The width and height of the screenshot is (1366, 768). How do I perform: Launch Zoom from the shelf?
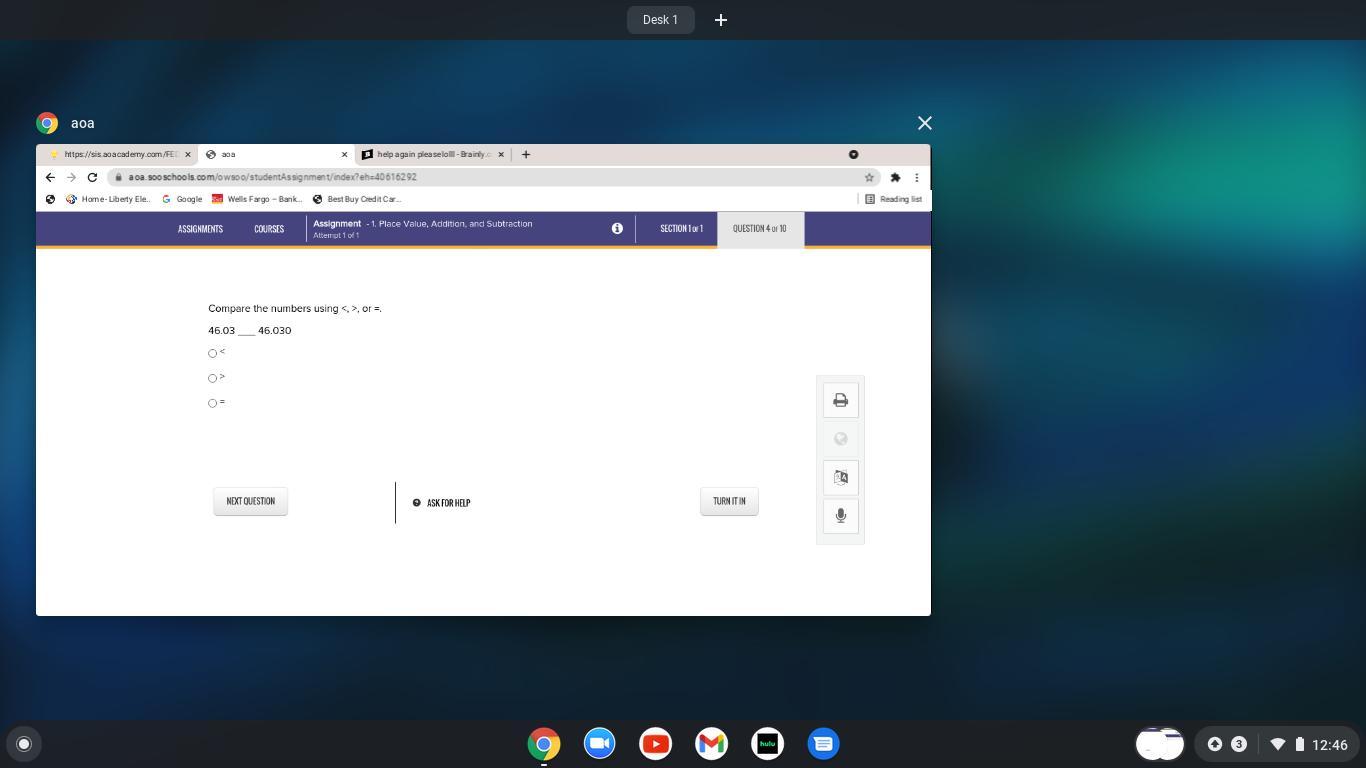point(600,743)
